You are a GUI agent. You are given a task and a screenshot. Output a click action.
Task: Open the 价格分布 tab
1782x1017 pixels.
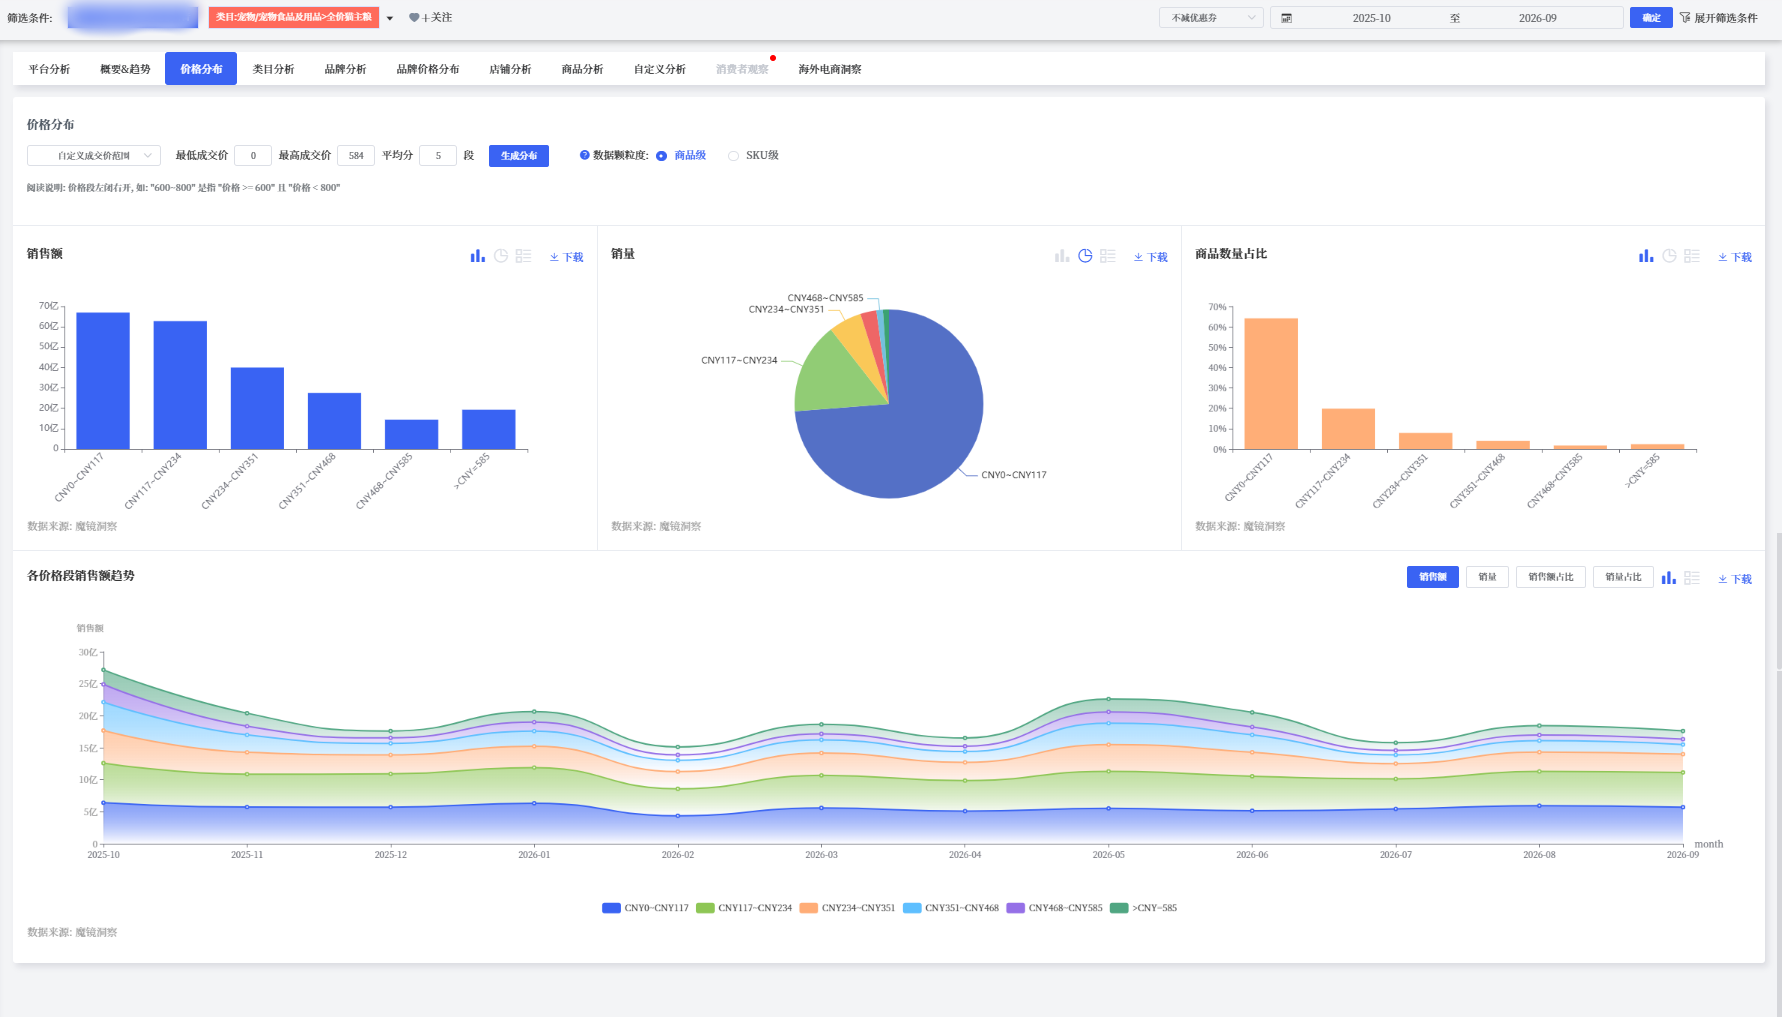point(201,69)
